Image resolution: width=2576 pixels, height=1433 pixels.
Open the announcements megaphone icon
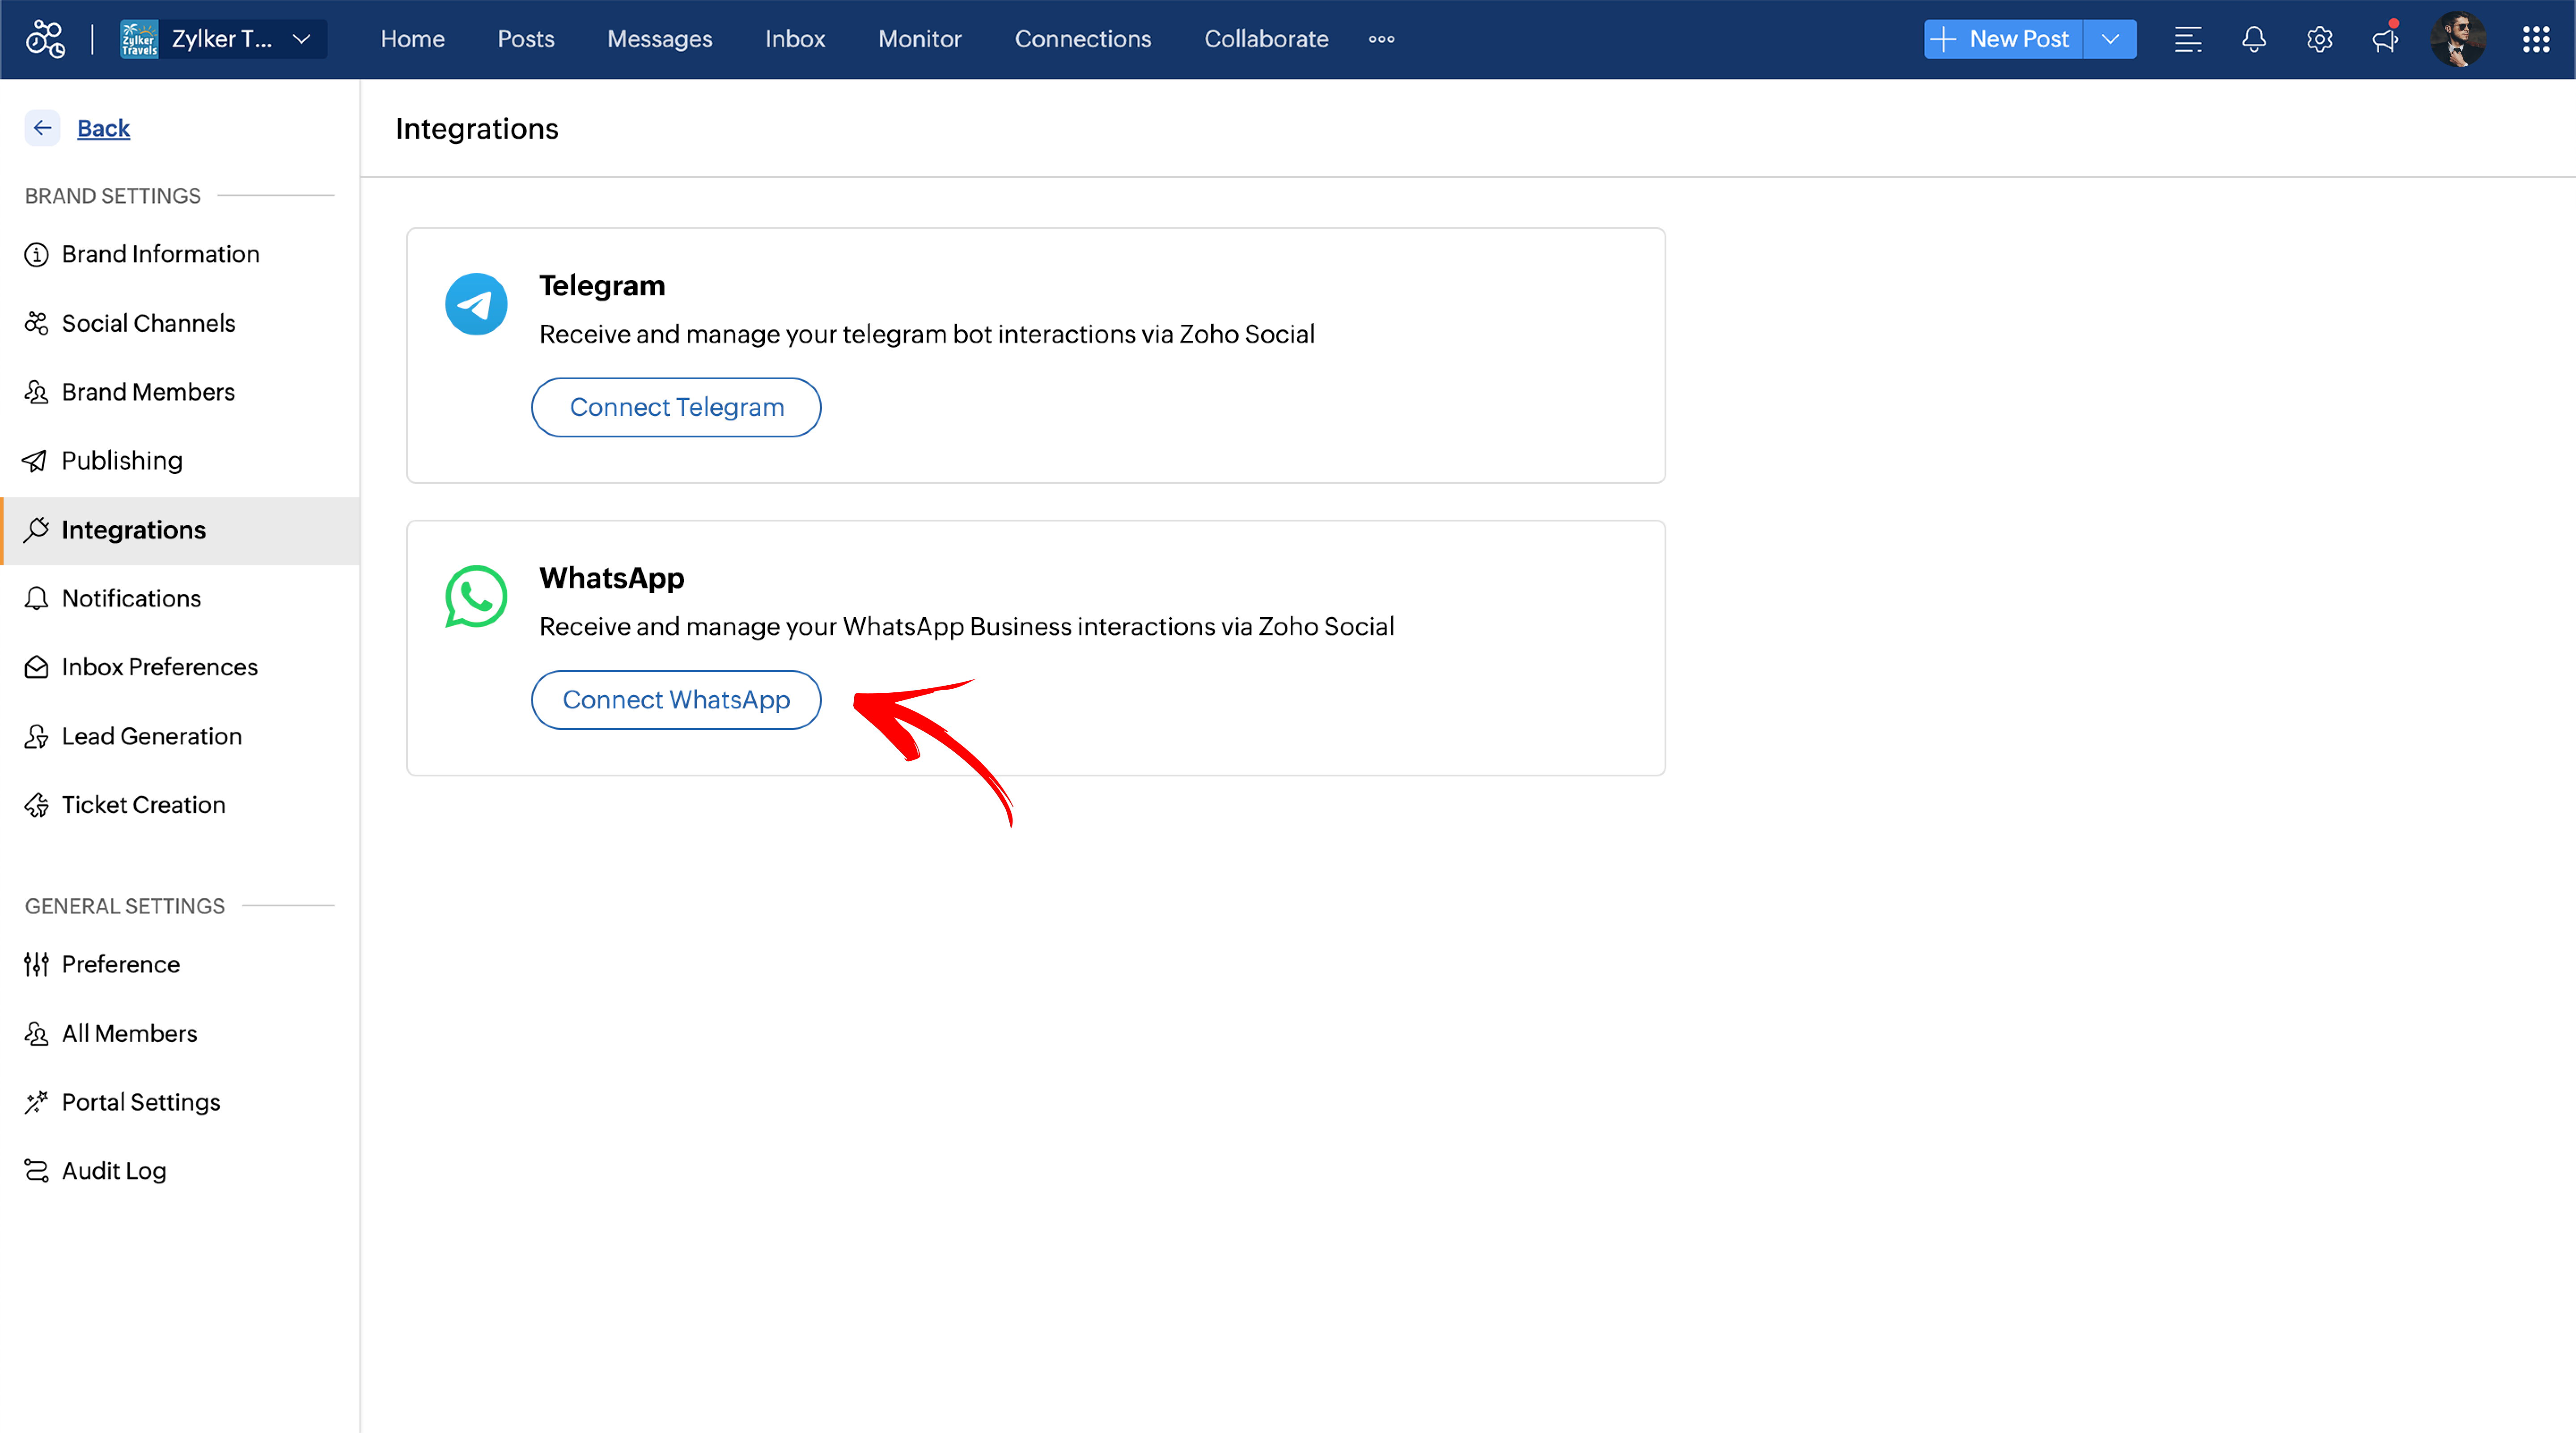tap(2385, 39)
